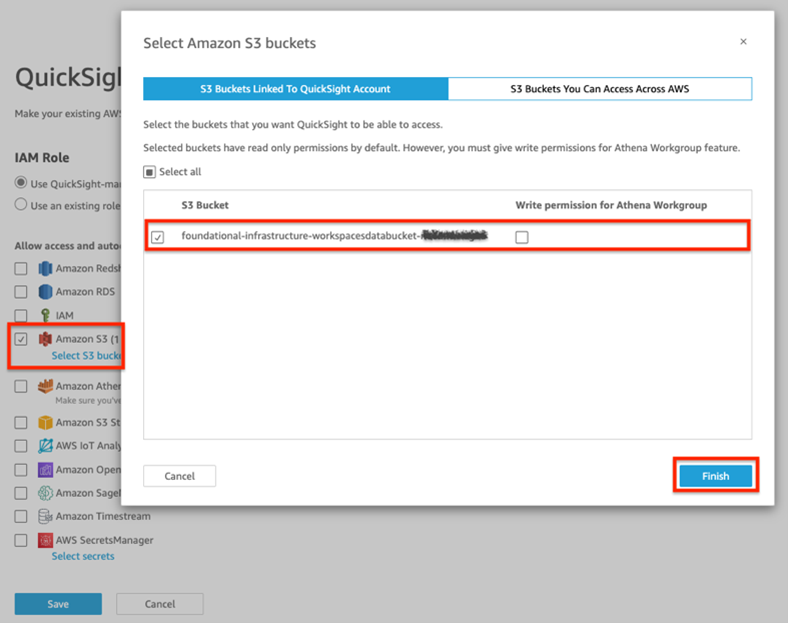This screenshot has height=623, width=788.
Task: Open S3 Buckets You Can Access Across AWS tab
Action: click(x=600, y=89)
